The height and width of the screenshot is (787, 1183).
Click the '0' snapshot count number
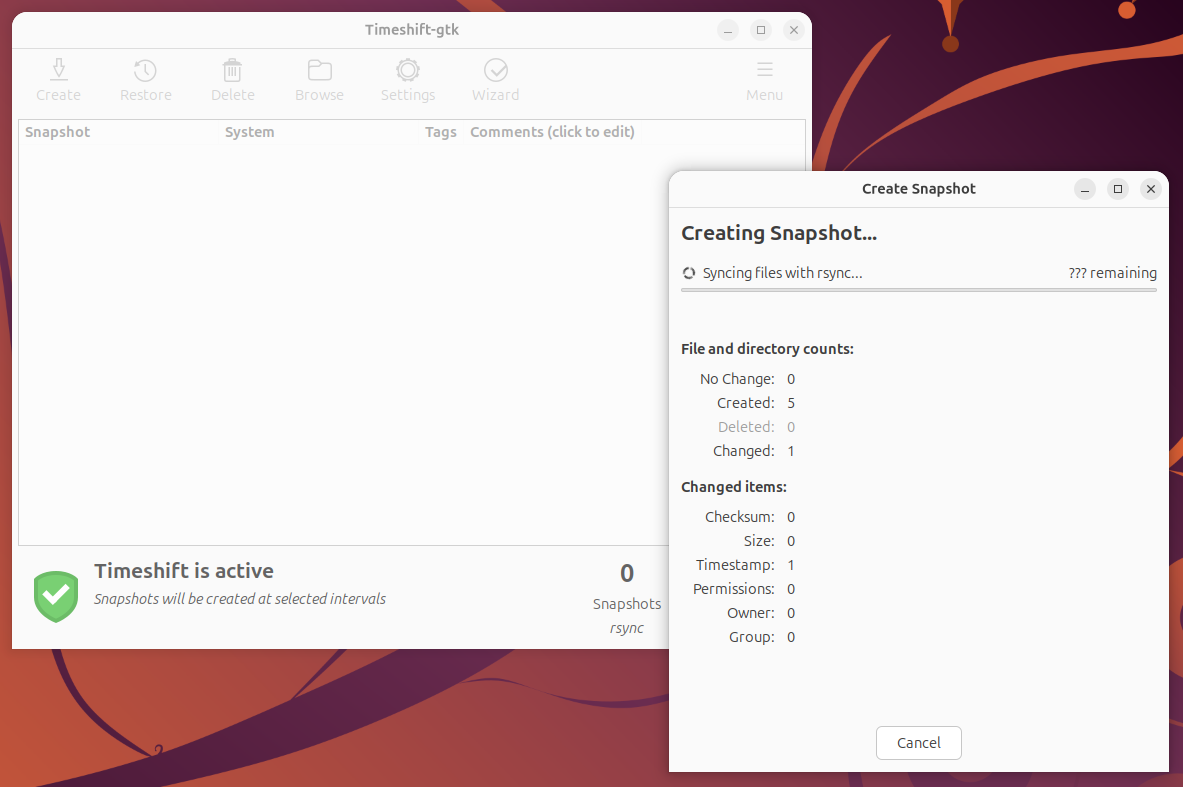pos(627,573)
